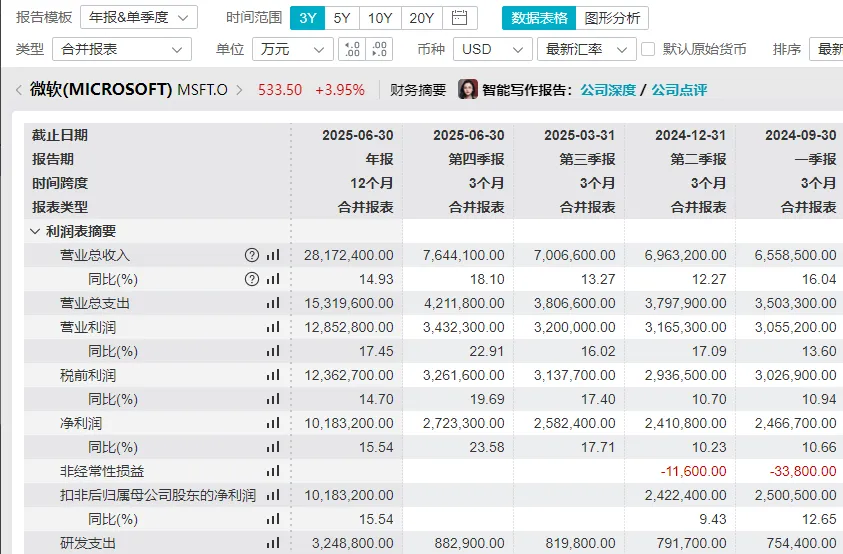Click 截止日期 header label
Screen dimensions: 843x554
click(x=60, y=135)
